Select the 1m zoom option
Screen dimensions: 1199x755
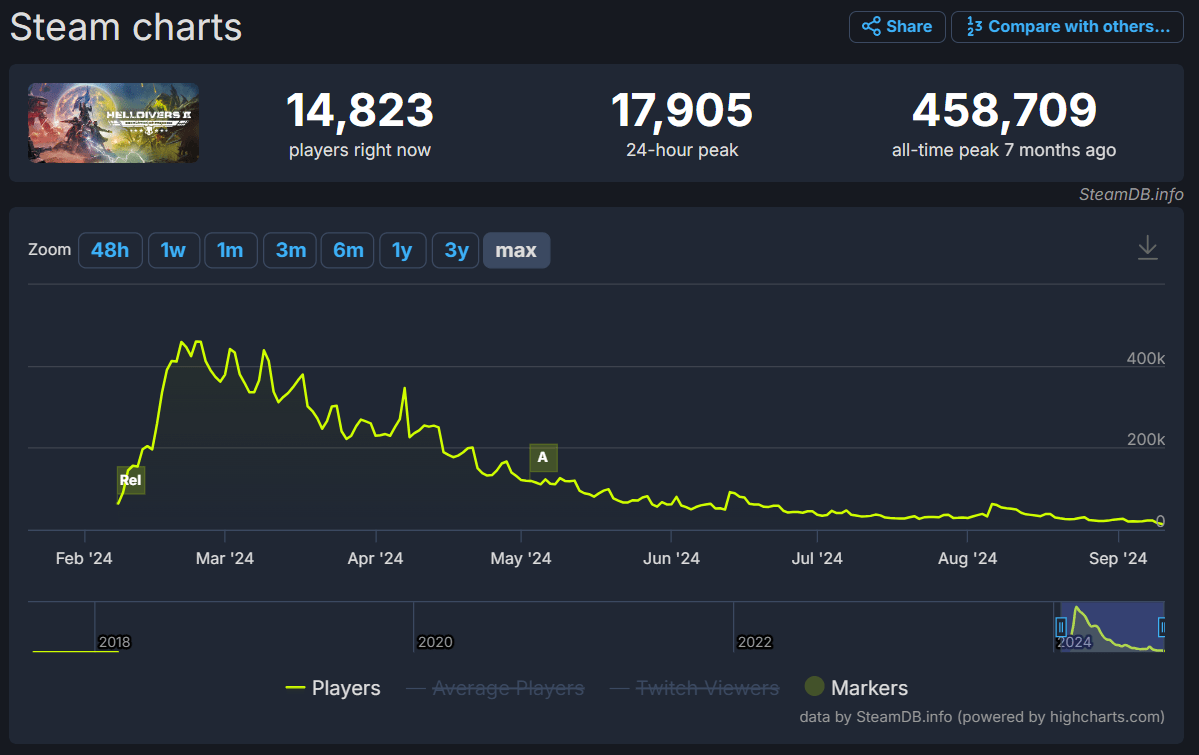tap(231, 250)
